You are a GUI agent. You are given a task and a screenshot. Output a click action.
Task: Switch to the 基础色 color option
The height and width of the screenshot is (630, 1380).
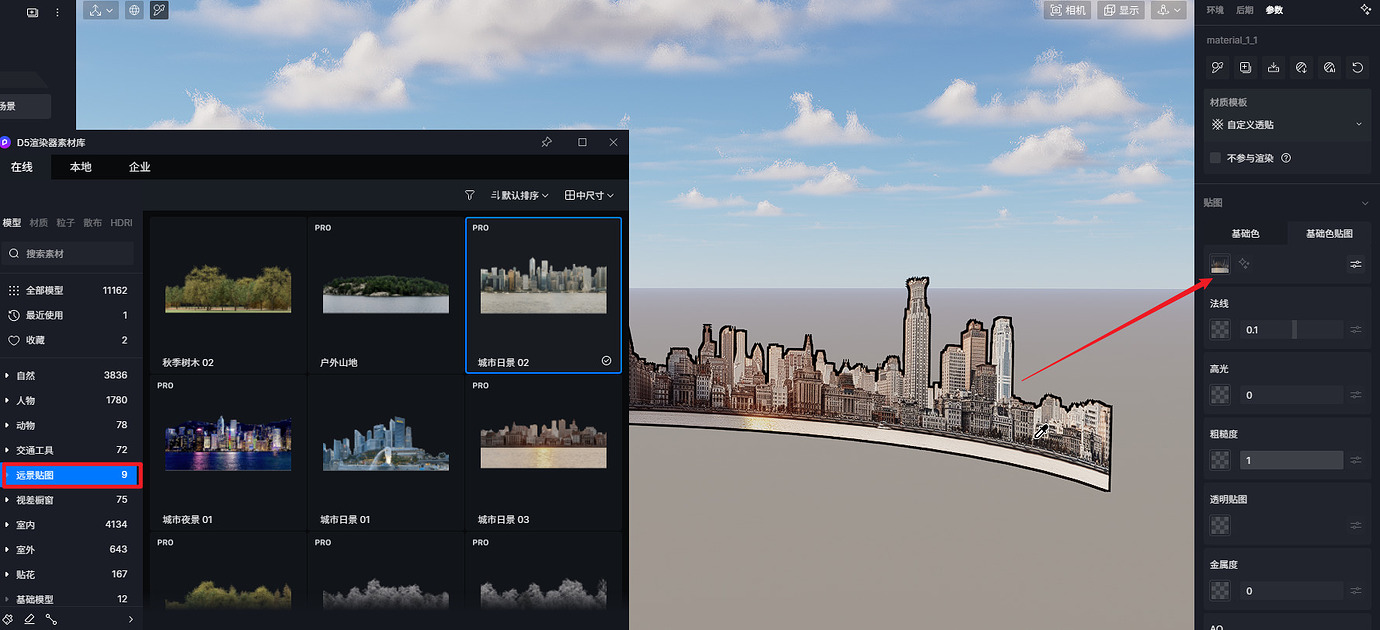[1245, 234]
